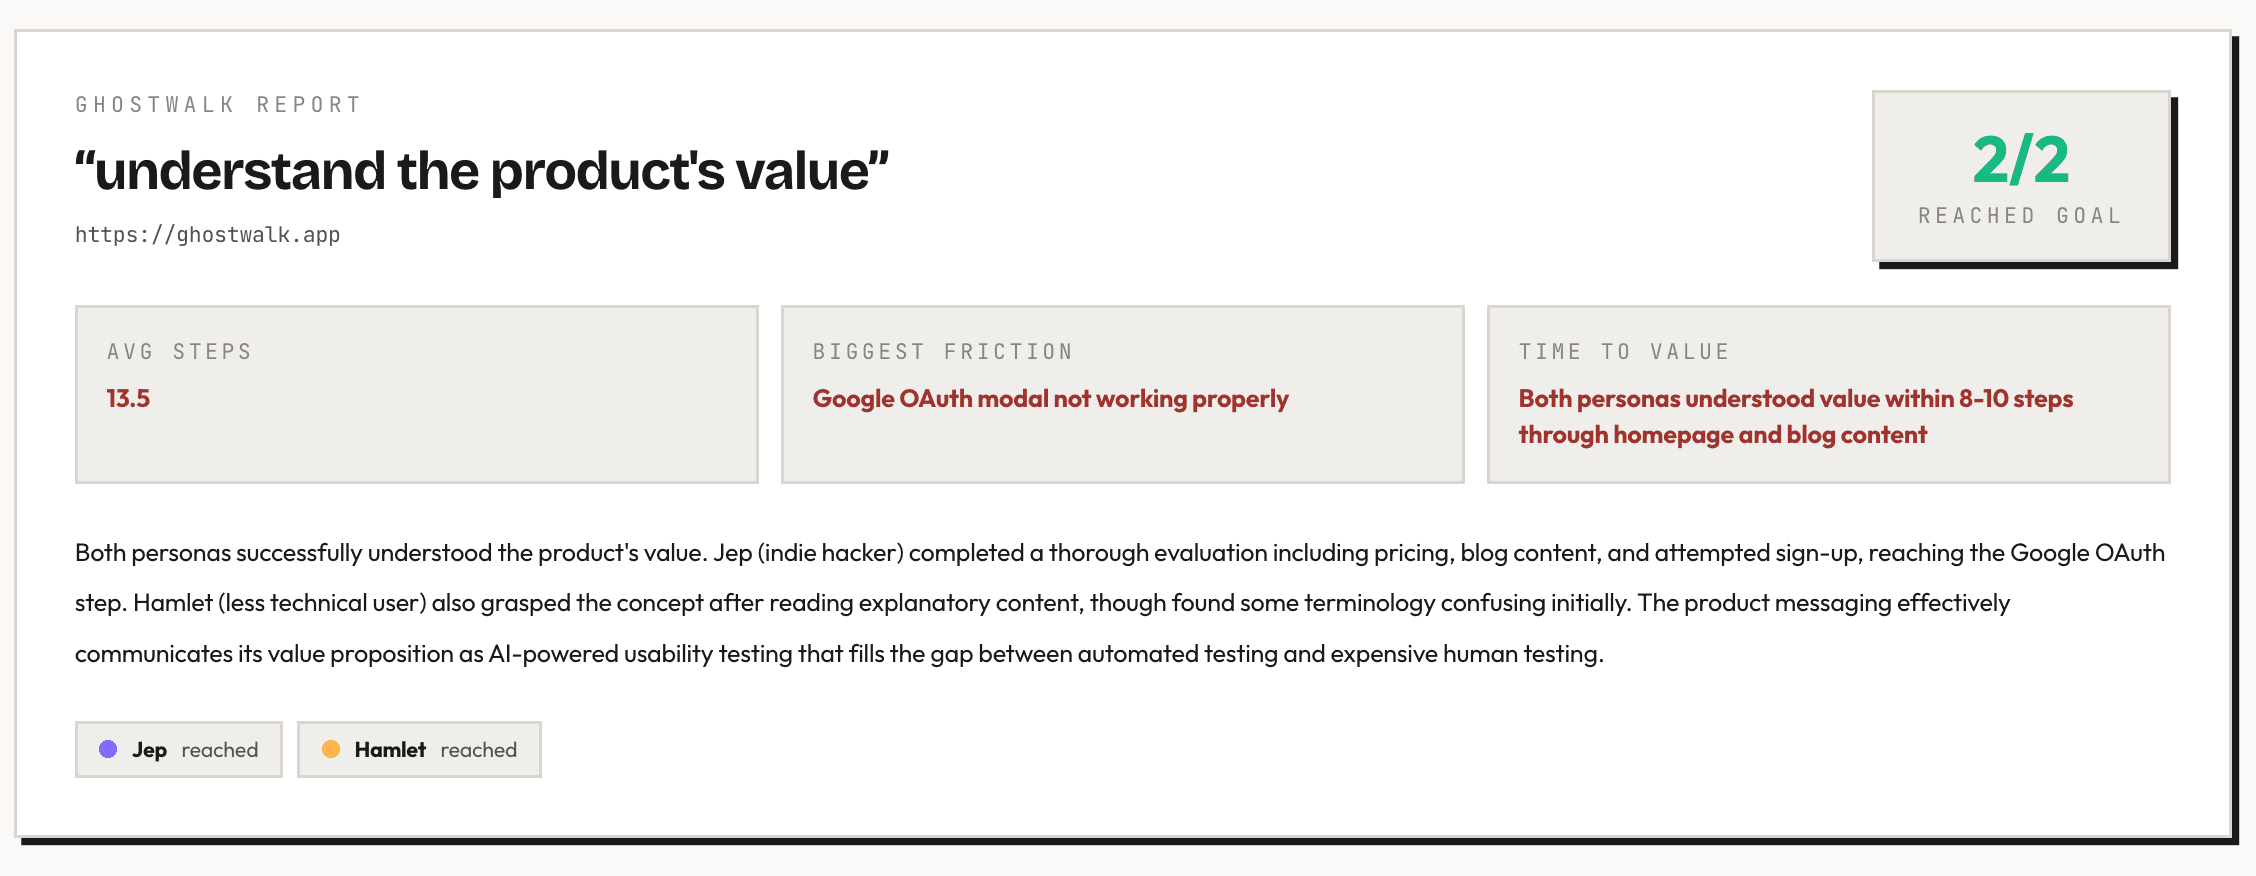Click the GHOSTWALK REPORT header label

click(x=218, y=105)
